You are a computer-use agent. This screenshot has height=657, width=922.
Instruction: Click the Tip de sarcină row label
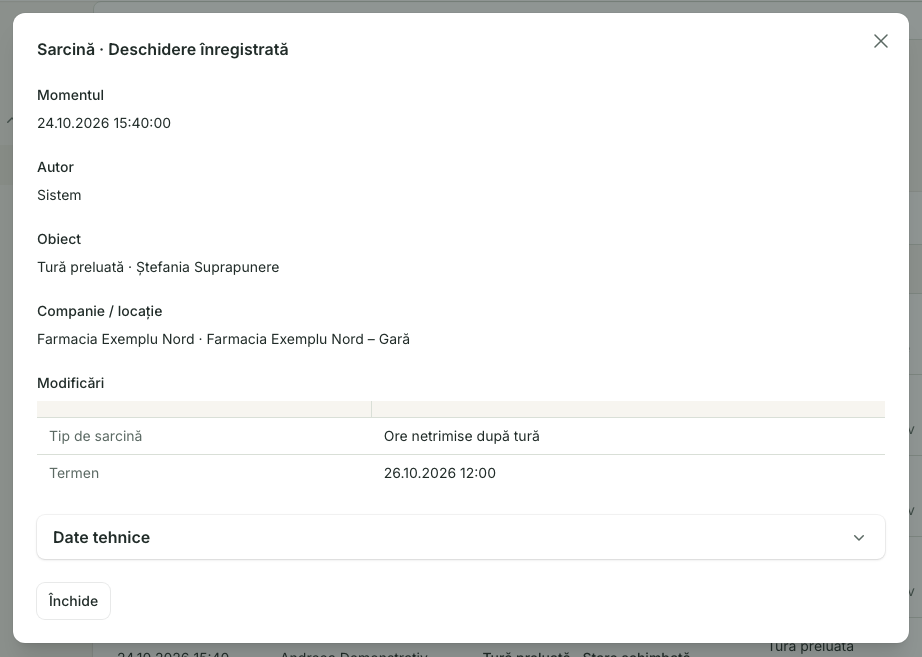[x=96, y=436]
